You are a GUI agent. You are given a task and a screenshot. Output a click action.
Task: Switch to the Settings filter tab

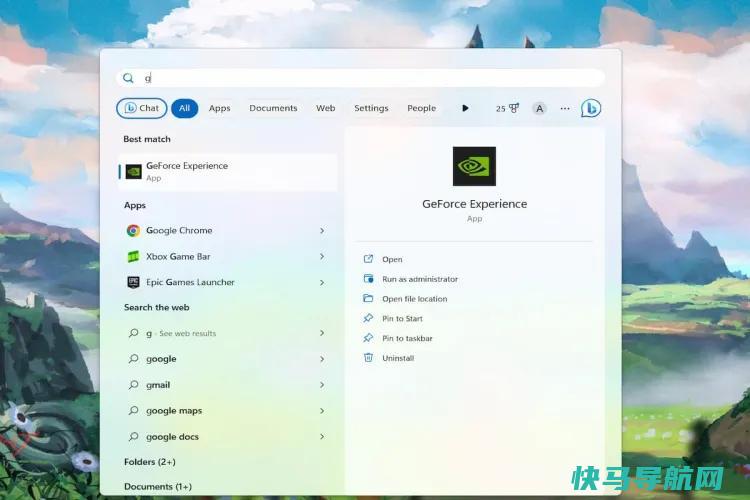pyautogui.click(x=371, y=108)
